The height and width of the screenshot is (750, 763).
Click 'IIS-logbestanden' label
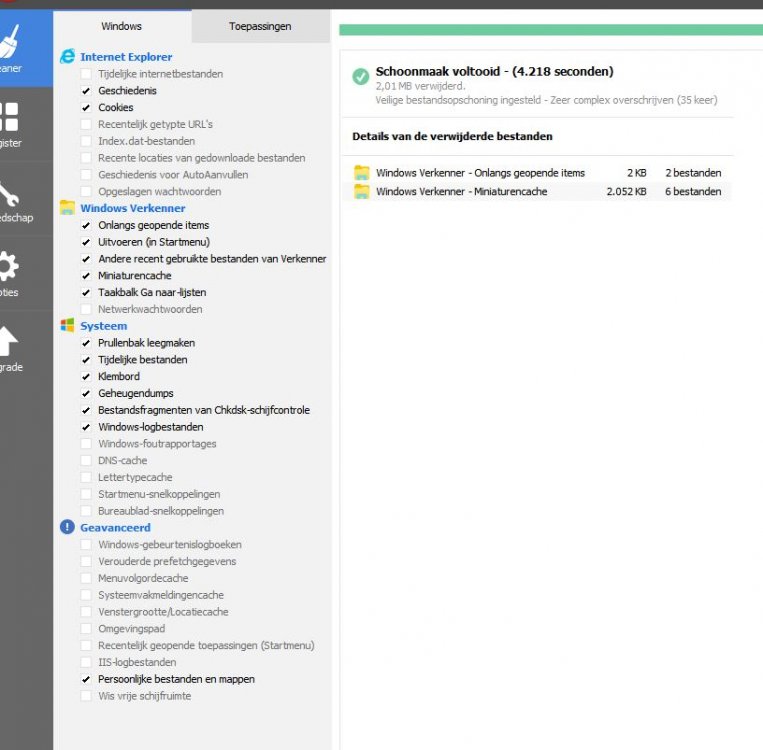[137, 662]
